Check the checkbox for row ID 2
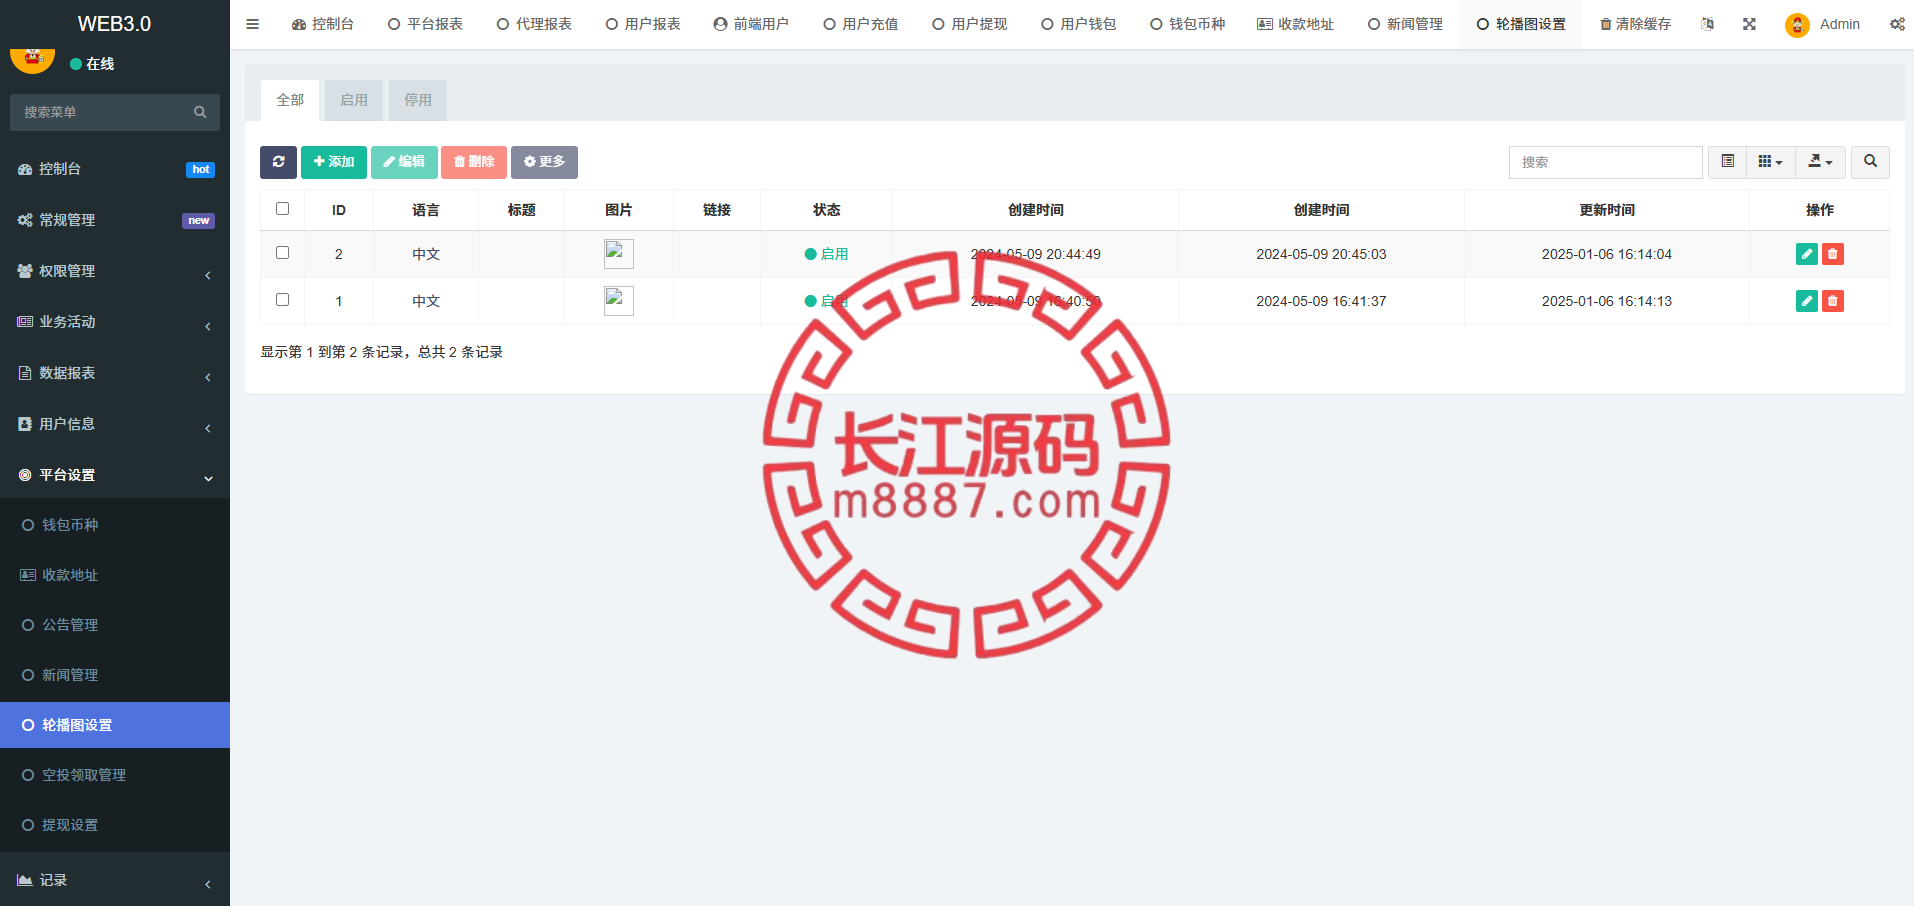 point(282,253)
